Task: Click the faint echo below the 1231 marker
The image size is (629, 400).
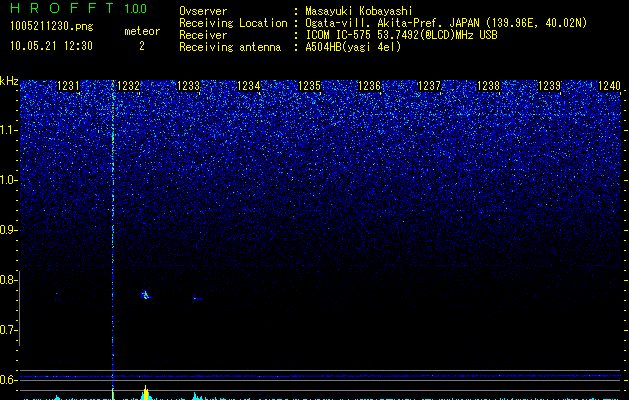Action: click(x=57, y=296)
